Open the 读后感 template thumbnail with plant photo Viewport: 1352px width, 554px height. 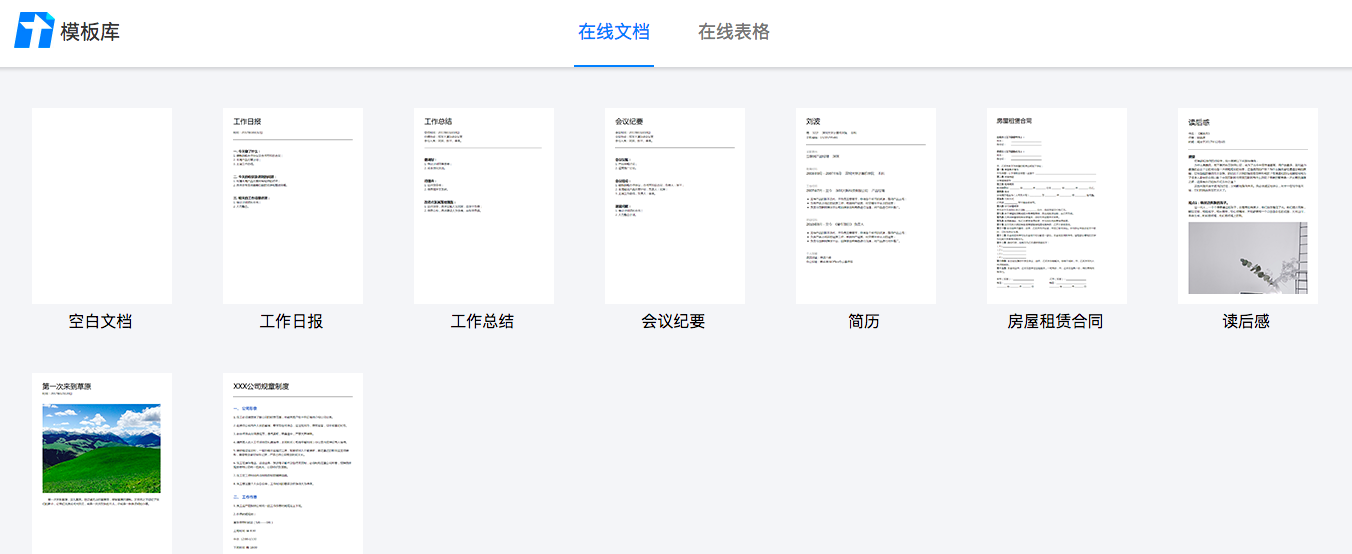click(x=1248, y=206)
